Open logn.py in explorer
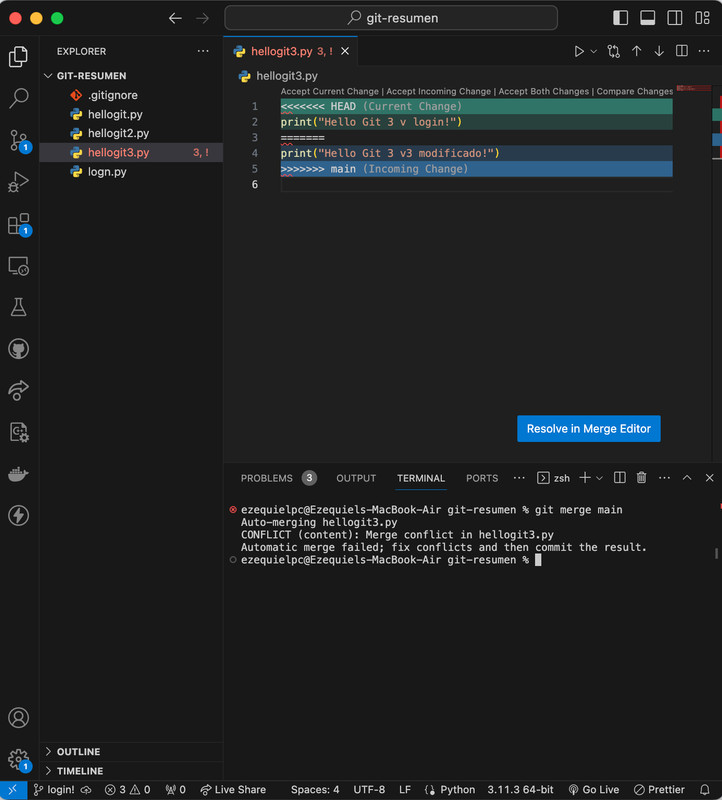 pyautogui.click(x=131, y=171)
